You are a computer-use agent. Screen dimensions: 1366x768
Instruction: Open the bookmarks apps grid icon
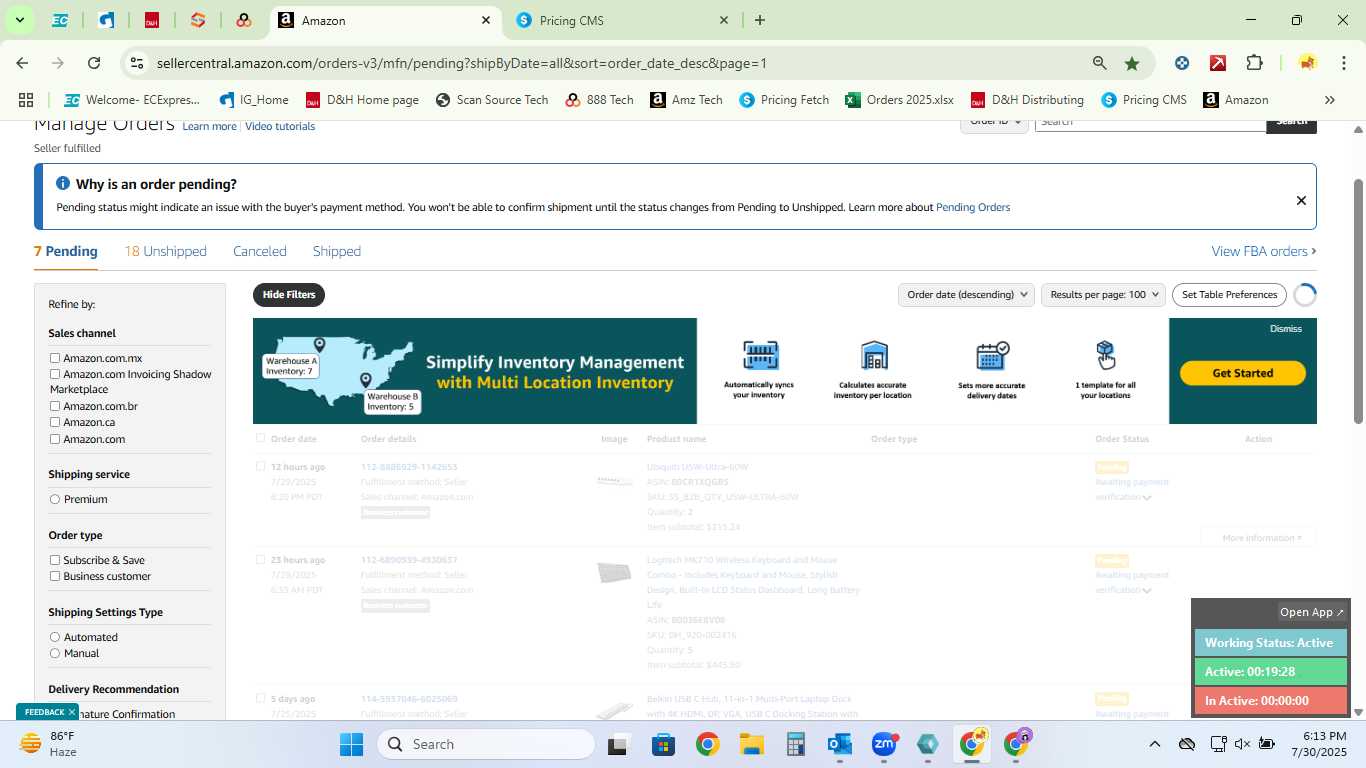[26, 100]
